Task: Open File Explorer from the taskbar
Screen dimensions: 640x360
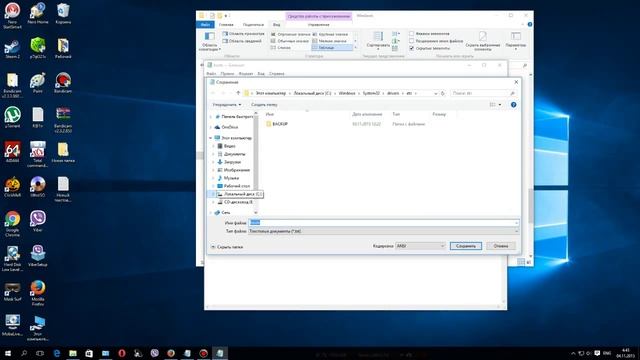Action: pos(73,353)
